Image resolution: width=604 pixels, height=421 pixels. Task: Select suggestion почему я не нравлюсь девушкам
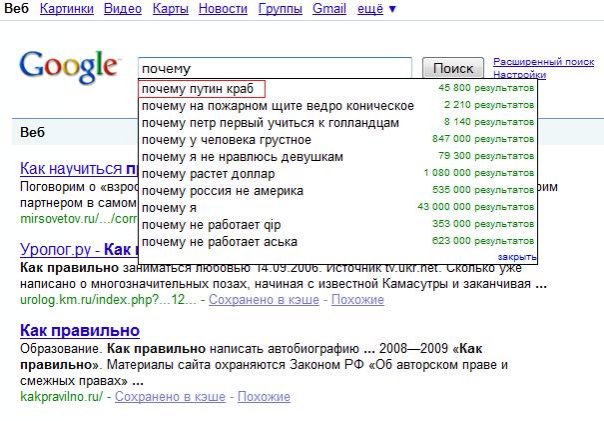pyautogui.click(x=242, y=157)
